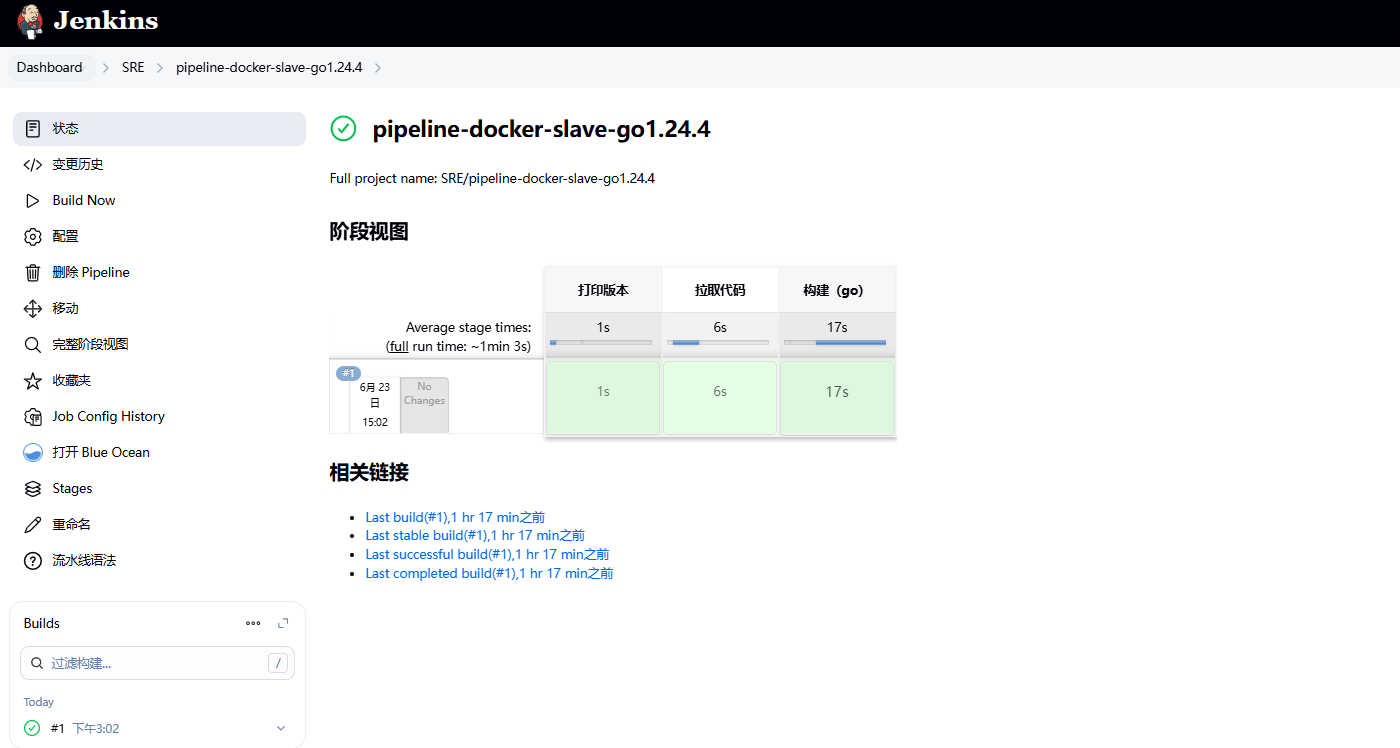Click pipeline-docker-slave-go1.24.4 breadcrumb link

click(x=269, y=68)
